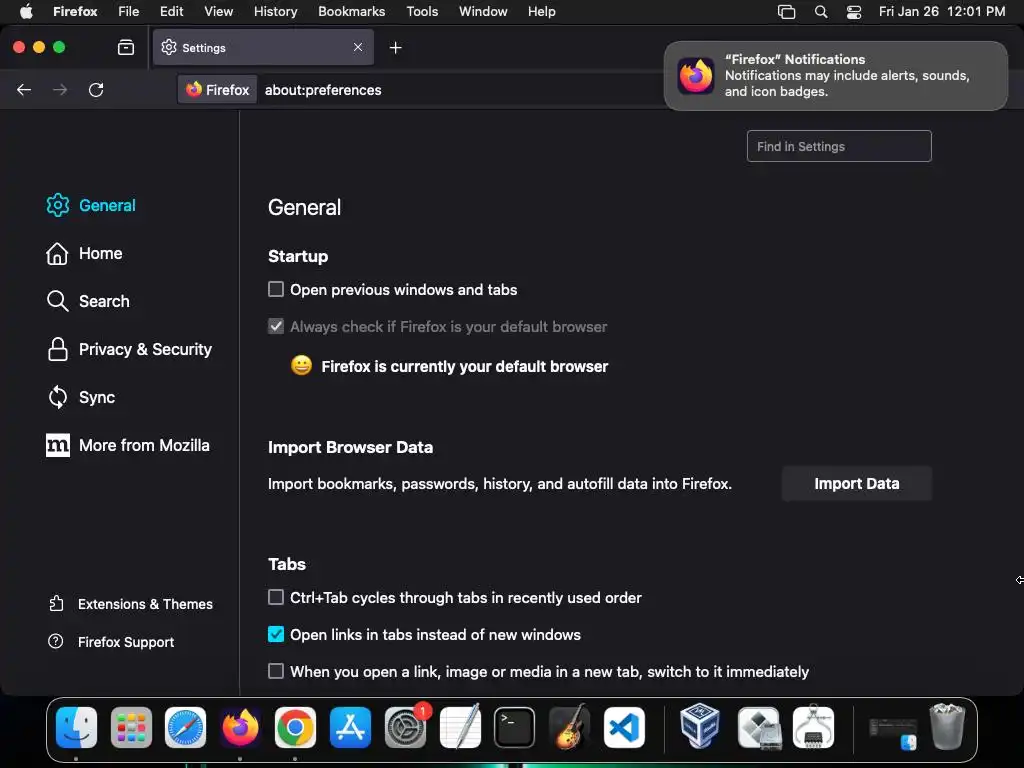The width and height of the screenshot is (1024, 768).
Task: Click the about:preferences address field
Action: point(323,90)
